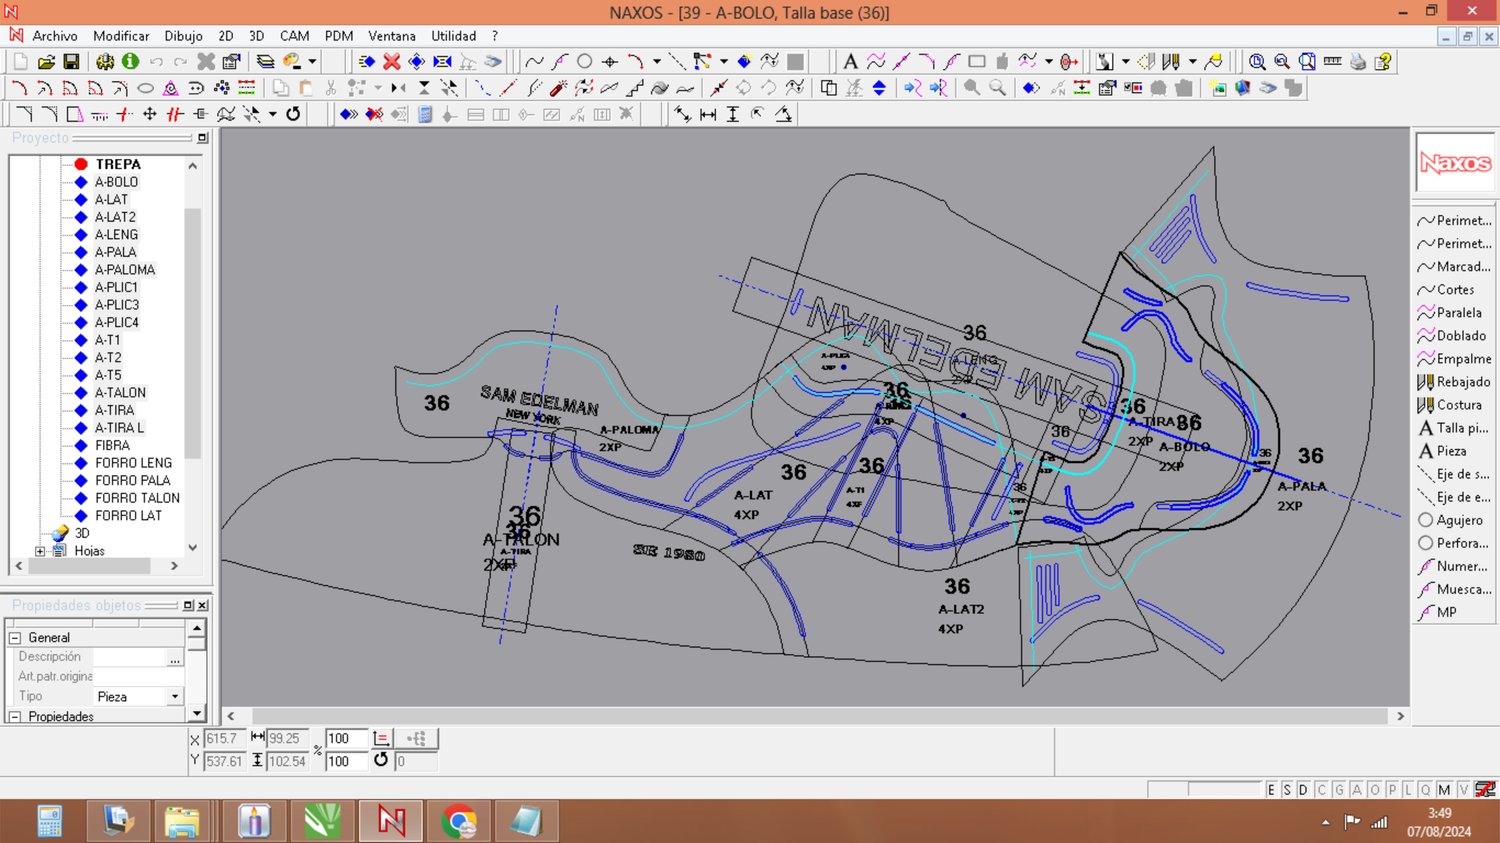
Task: Select the text 'A' tool
Action: pyautogui.click(x=850, y=62)
